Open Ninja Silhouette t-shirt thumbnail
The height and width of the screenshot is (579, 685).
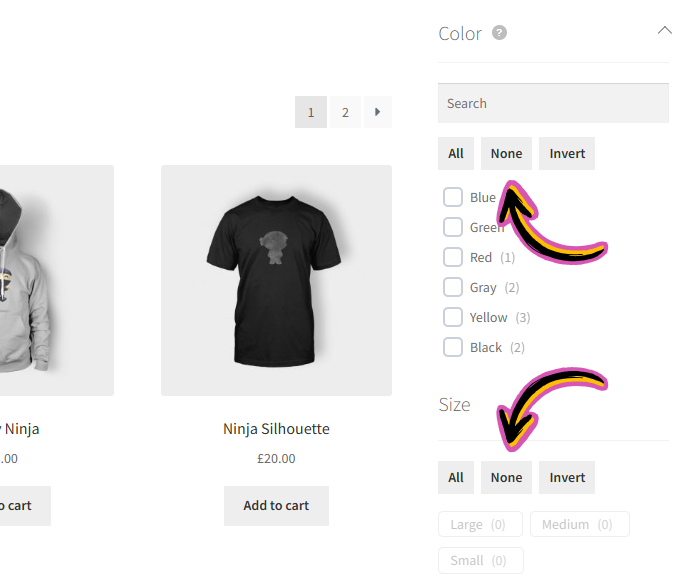pyautogui.click(x=276, y=280)
